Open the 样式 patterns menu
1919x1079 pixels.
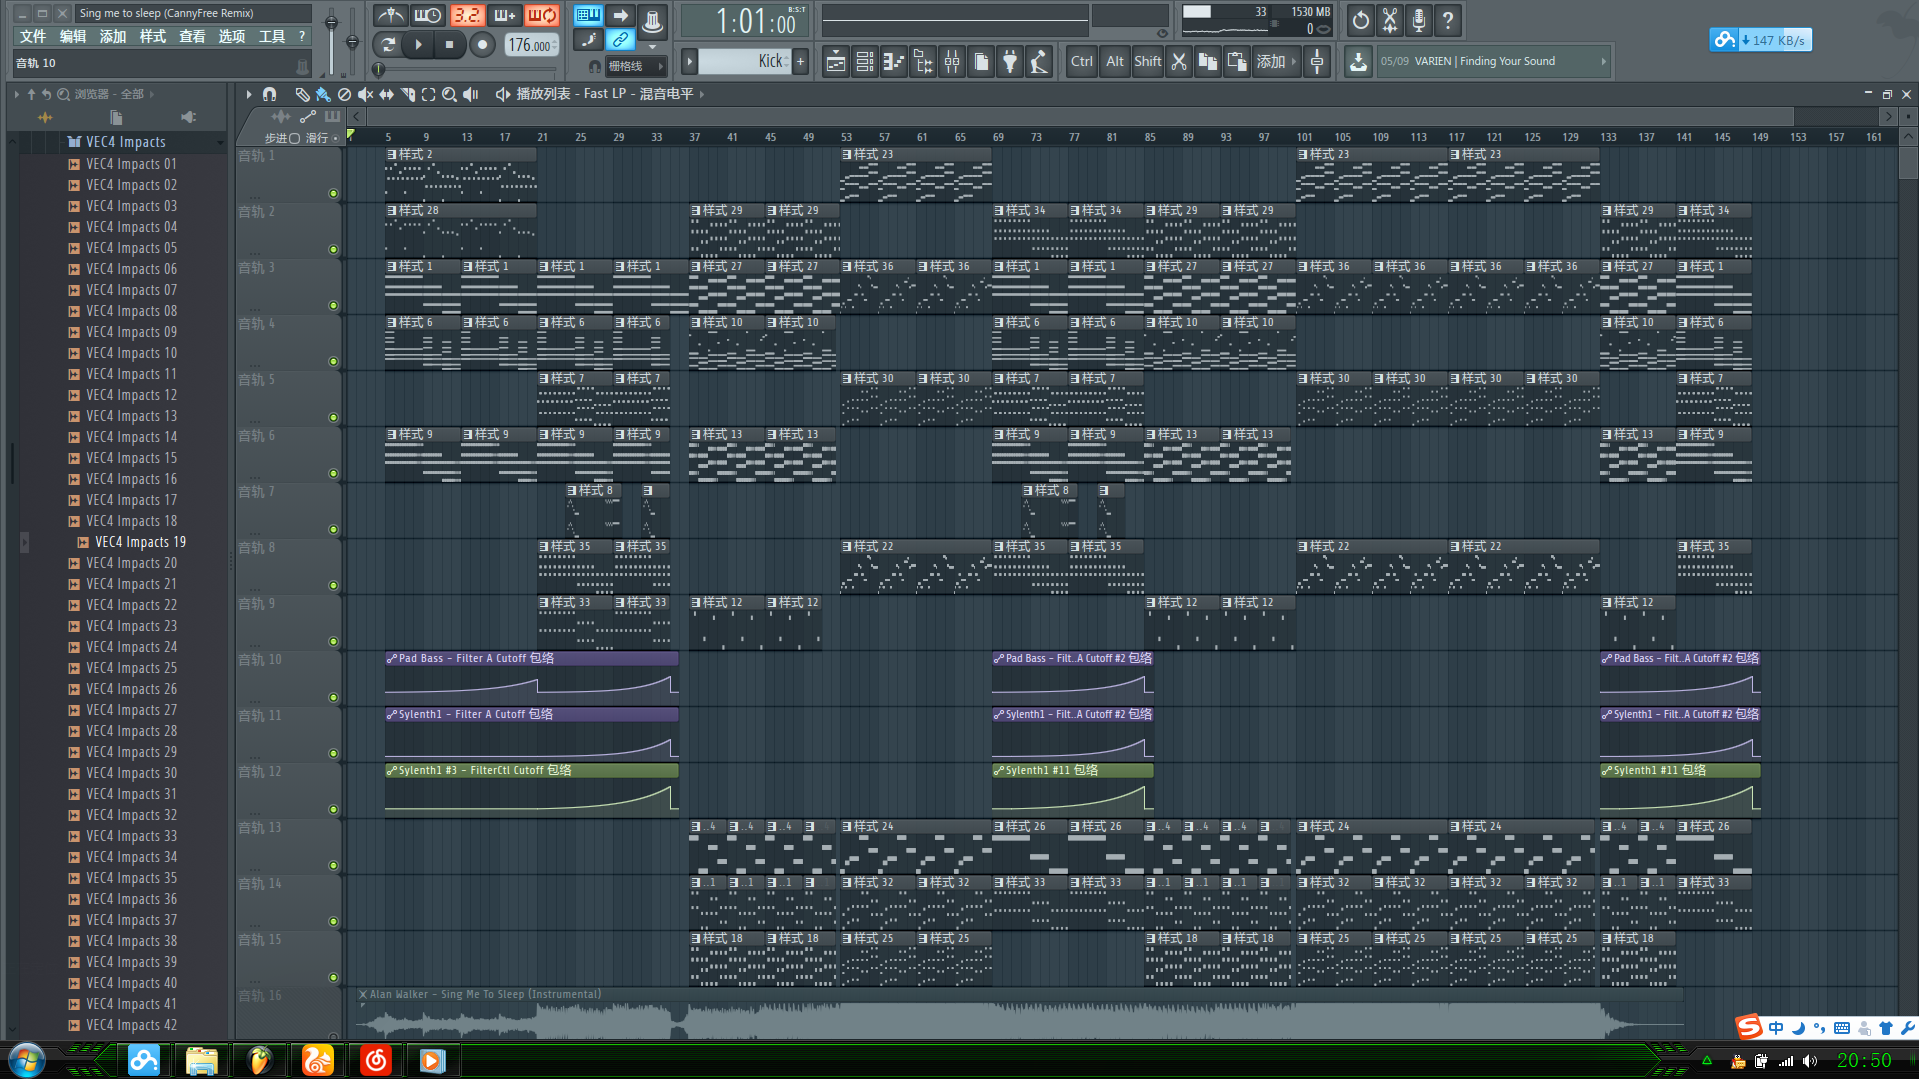point(152,36)
